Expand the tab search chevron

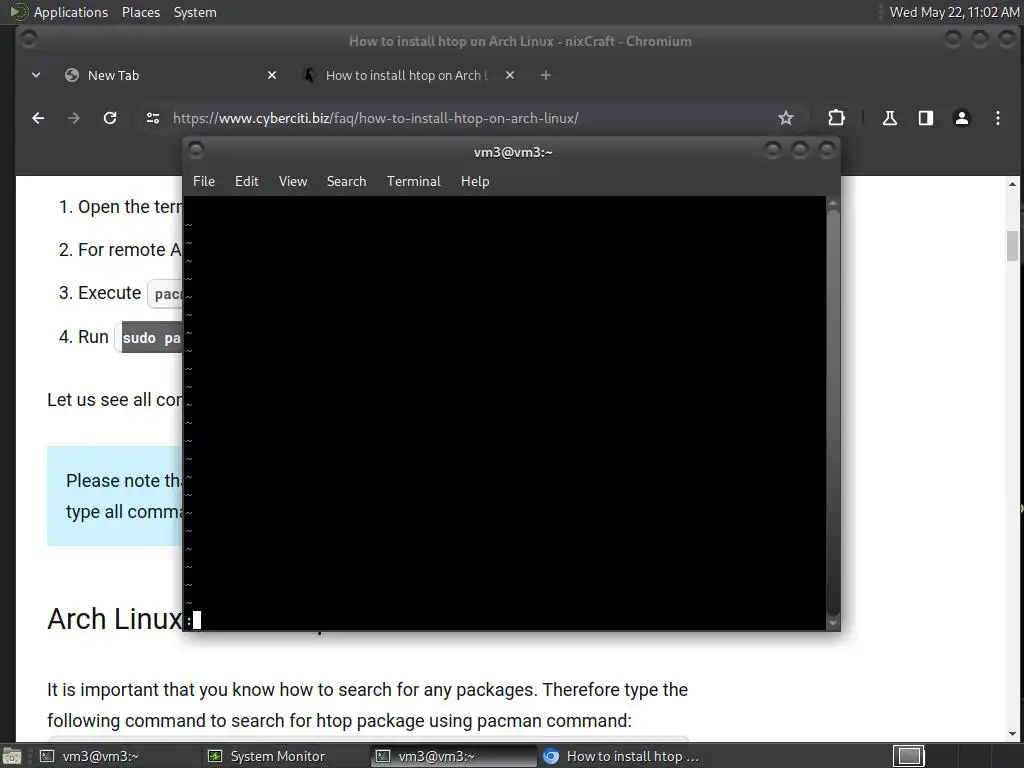click(36, 75)
